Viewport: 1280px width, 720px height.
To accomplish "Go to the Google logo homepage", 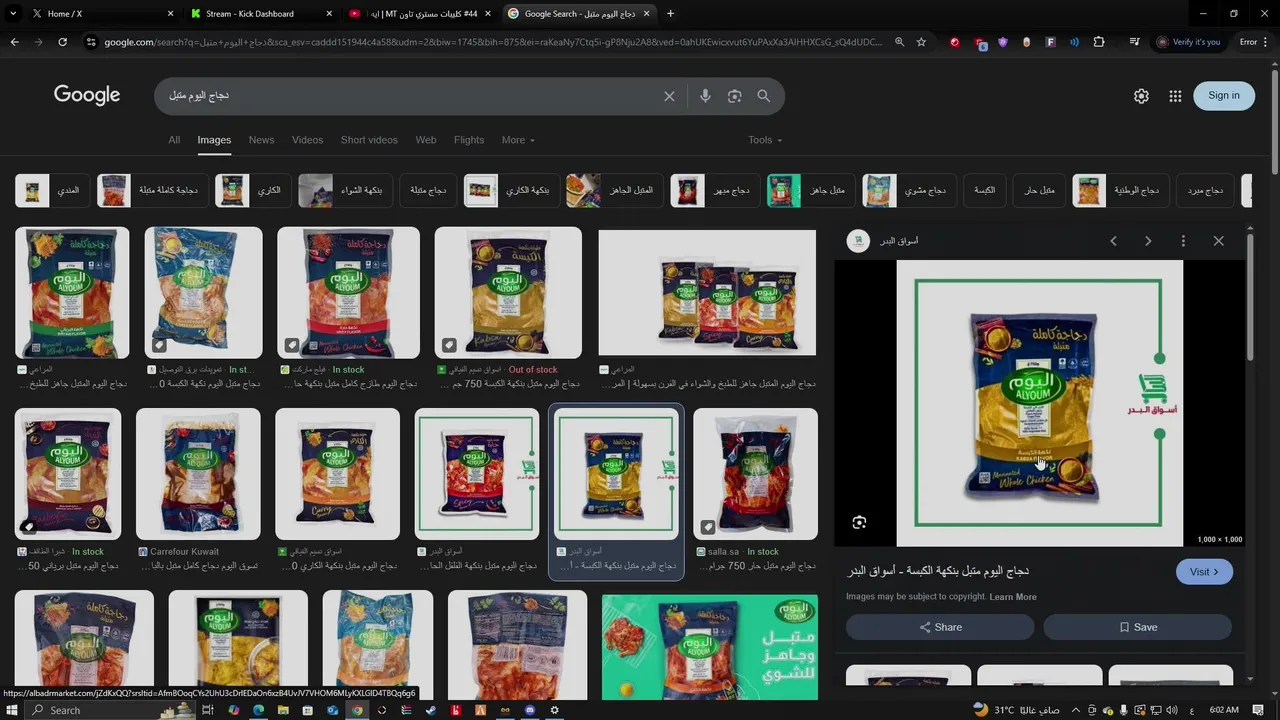I will pyautogui.click(x=87, y=95).
